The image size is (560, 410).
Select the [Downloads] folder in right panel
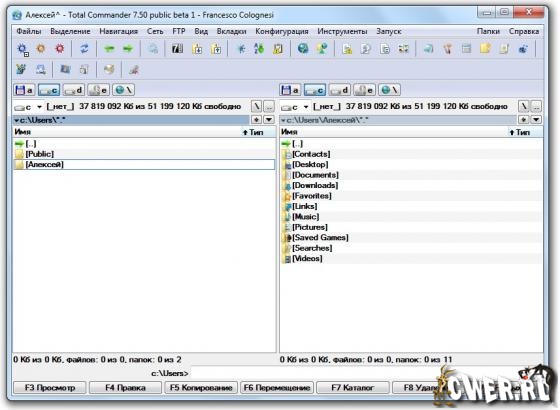click(x=411, y=185)
